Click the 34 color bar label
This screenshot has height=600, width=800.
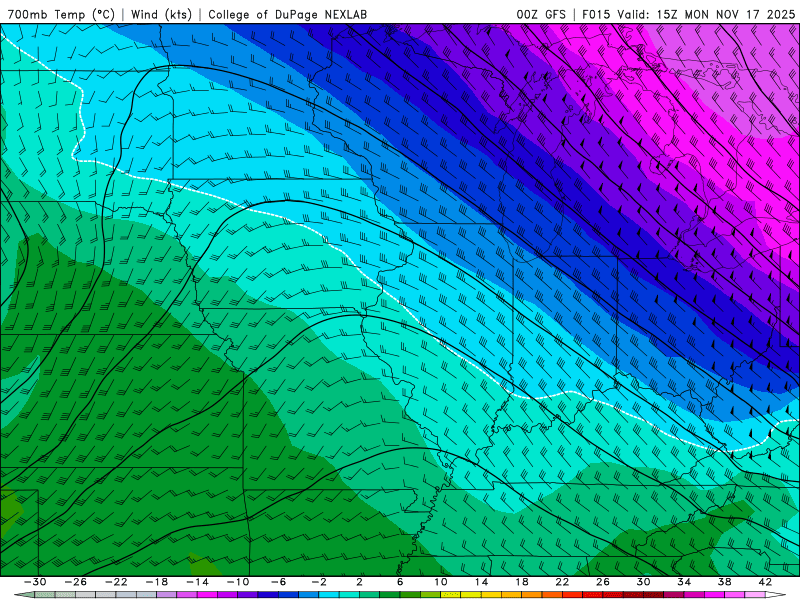(x=684, y=582)
